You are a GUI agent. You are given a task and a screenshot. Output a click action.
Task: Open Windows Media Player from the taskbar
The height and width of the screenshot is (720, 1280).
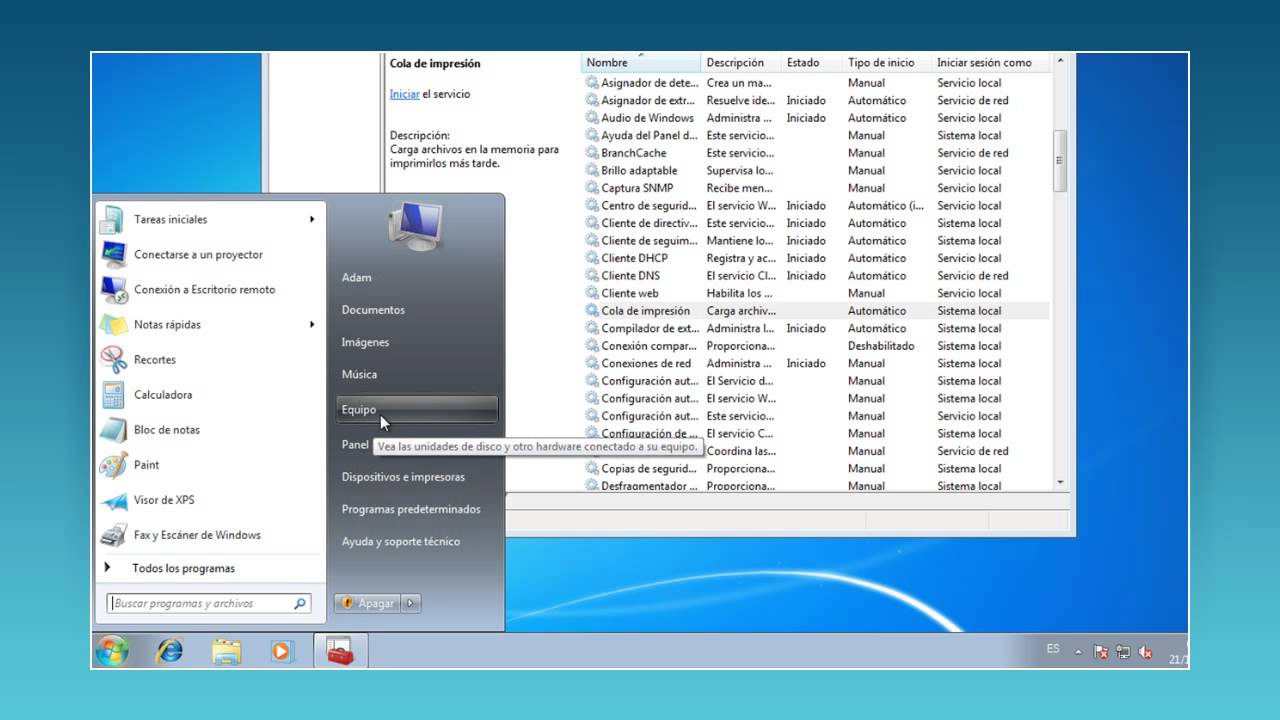click(283, 651)
